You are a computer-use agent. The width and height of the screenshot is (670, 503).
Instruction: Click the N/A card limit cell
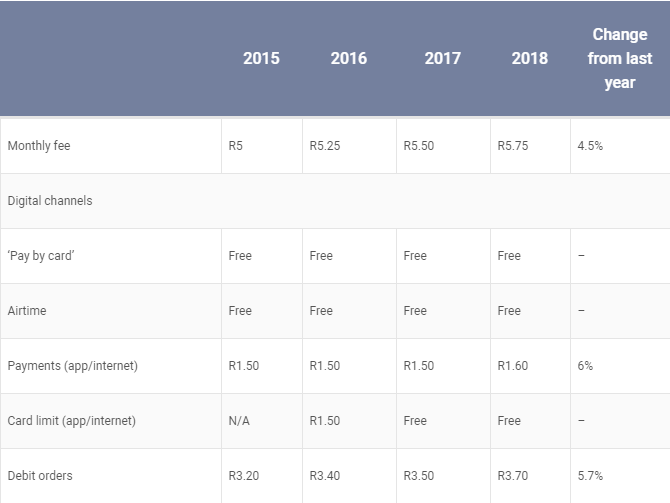240,421
